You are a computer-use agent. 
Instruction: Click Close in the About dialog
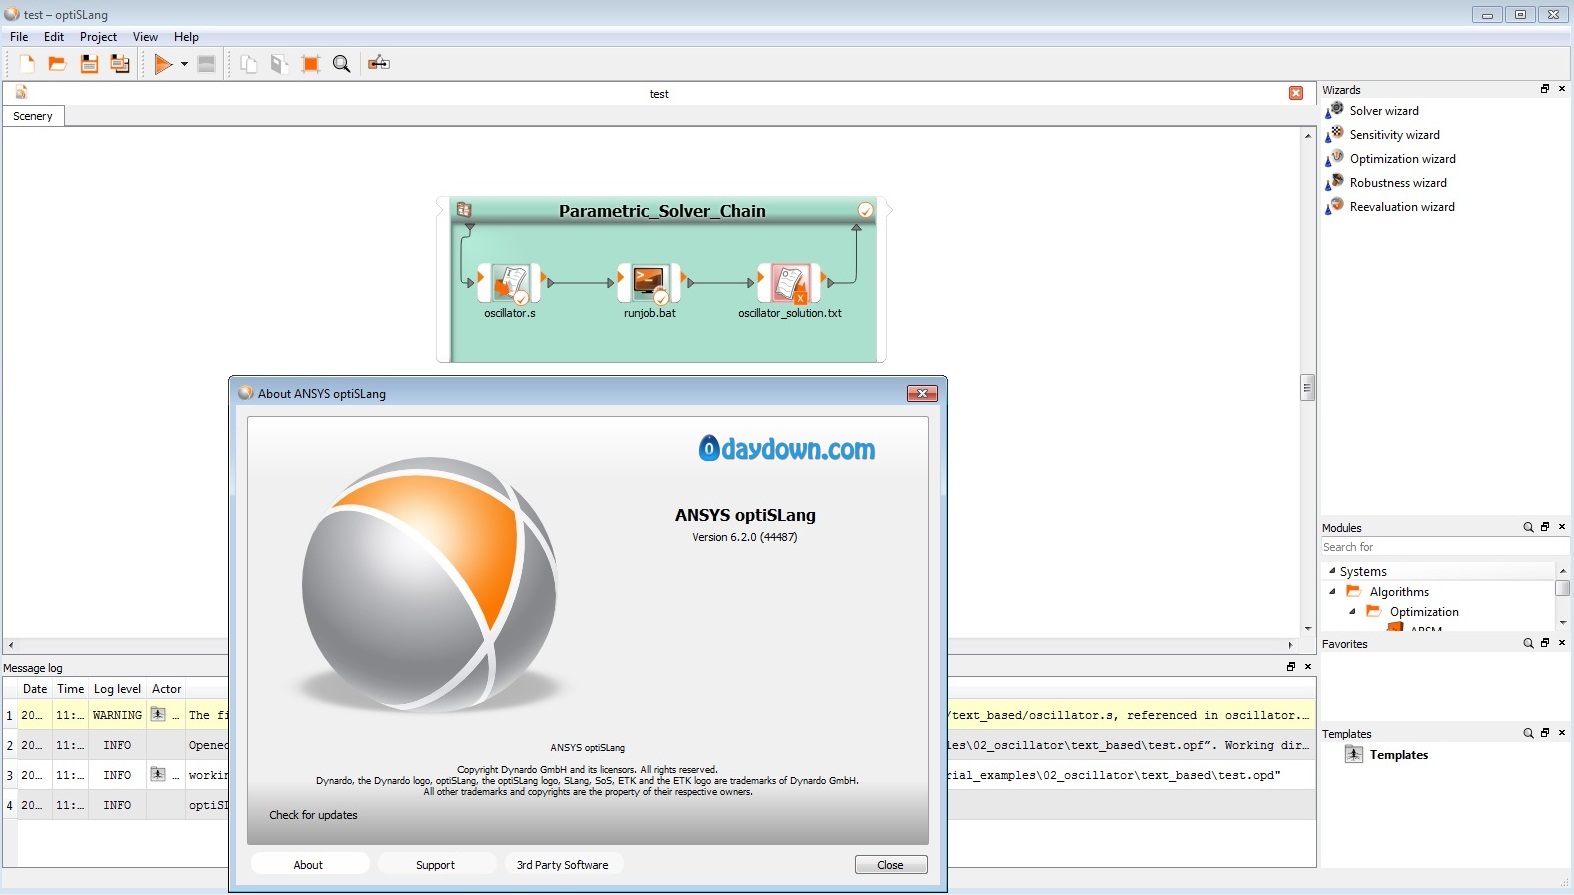pos(891,865)
